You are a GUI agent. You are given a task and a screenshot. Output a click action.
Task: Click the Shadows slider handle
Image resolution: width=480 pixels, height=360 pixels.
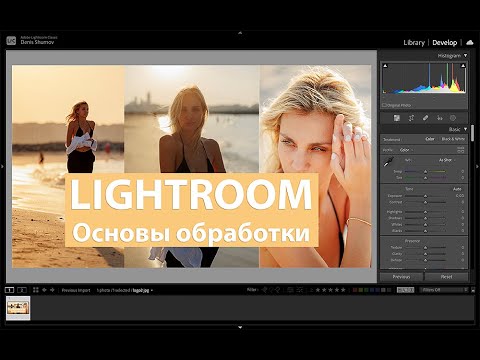coord(425,218)
